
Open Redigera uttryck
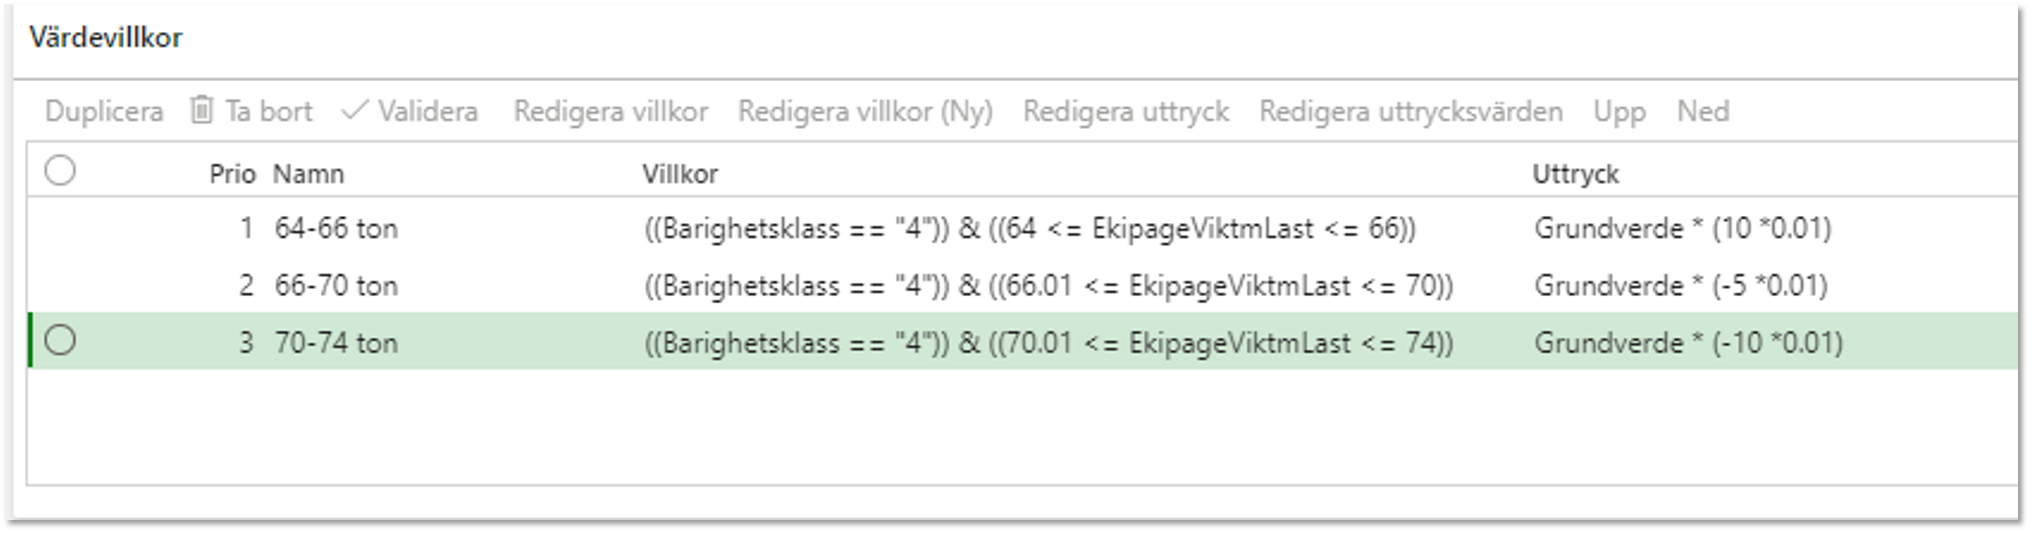(1126, 111)
